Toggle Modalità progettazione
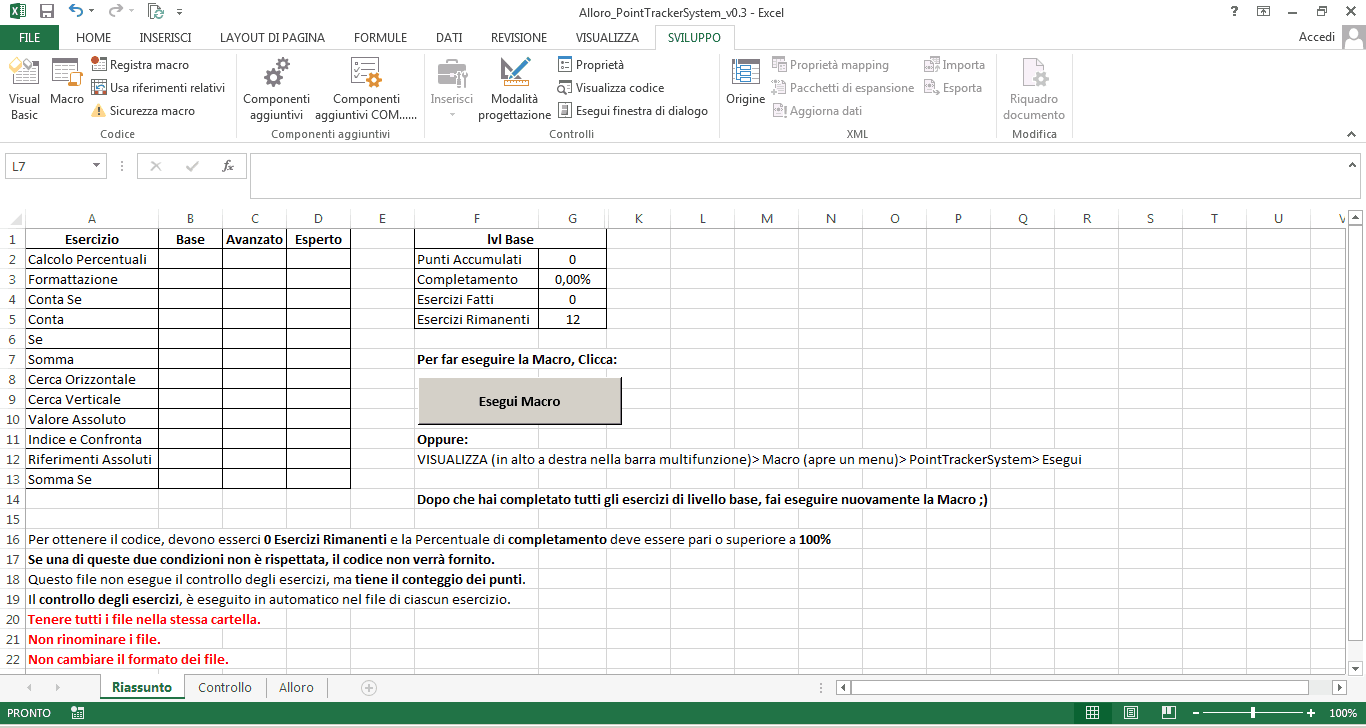The image size is (1366, 728). click(x=514, y=88)
